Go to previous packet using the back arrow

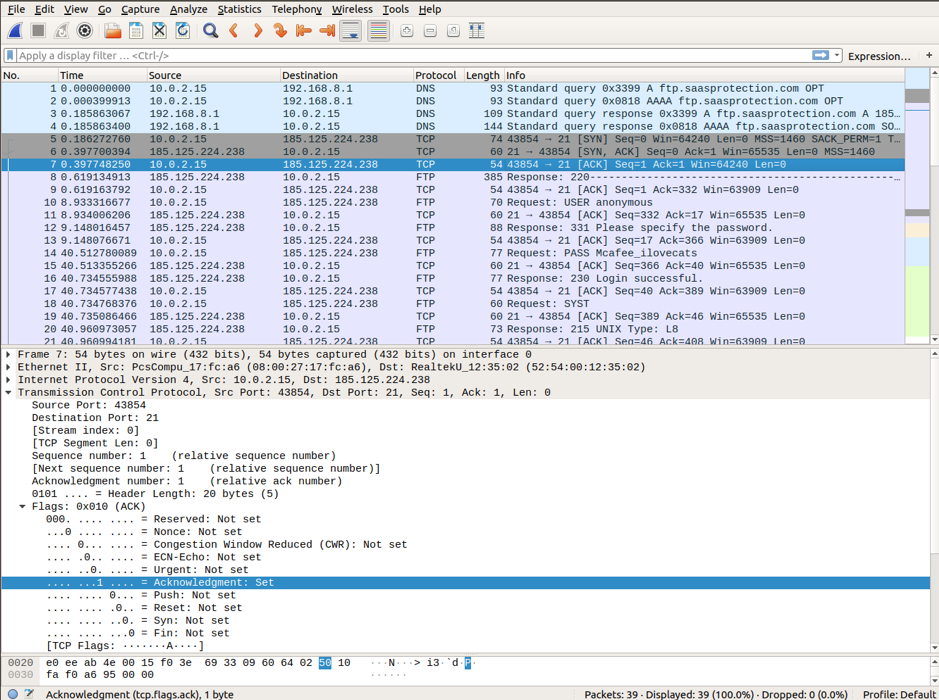point(234,31)
